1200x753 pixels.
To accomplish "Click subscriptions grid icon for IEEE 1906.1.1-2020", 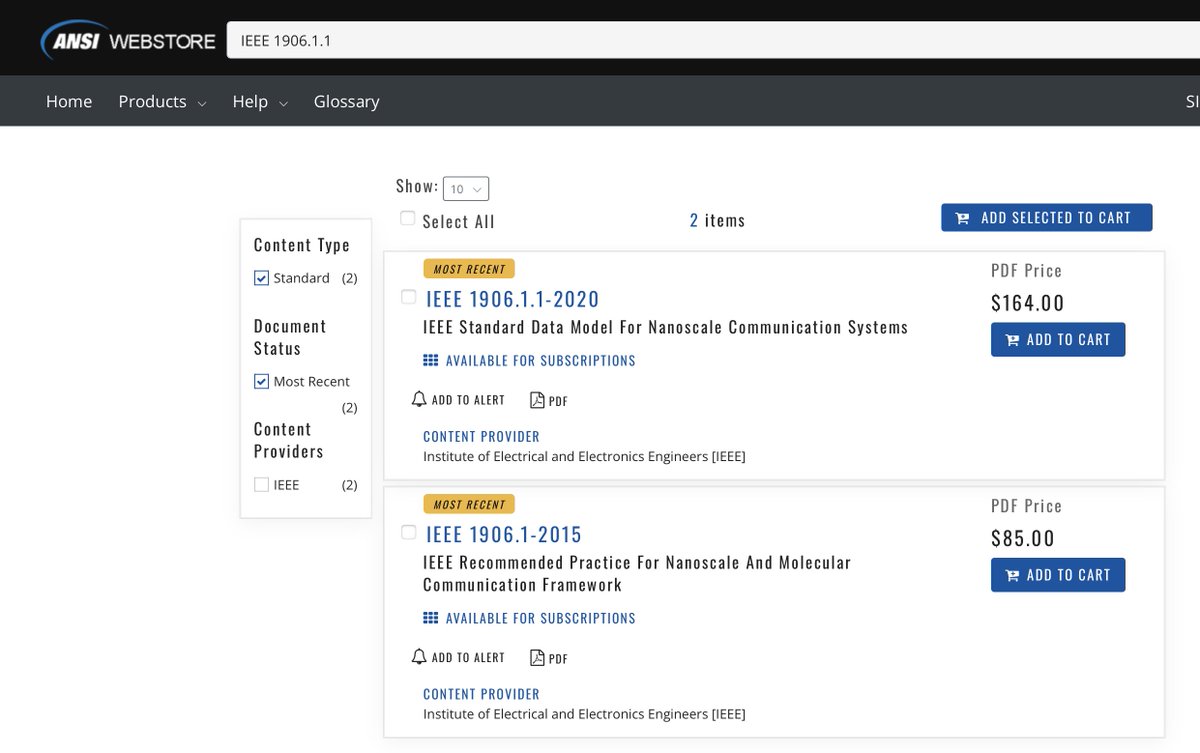I will (431, 360).
